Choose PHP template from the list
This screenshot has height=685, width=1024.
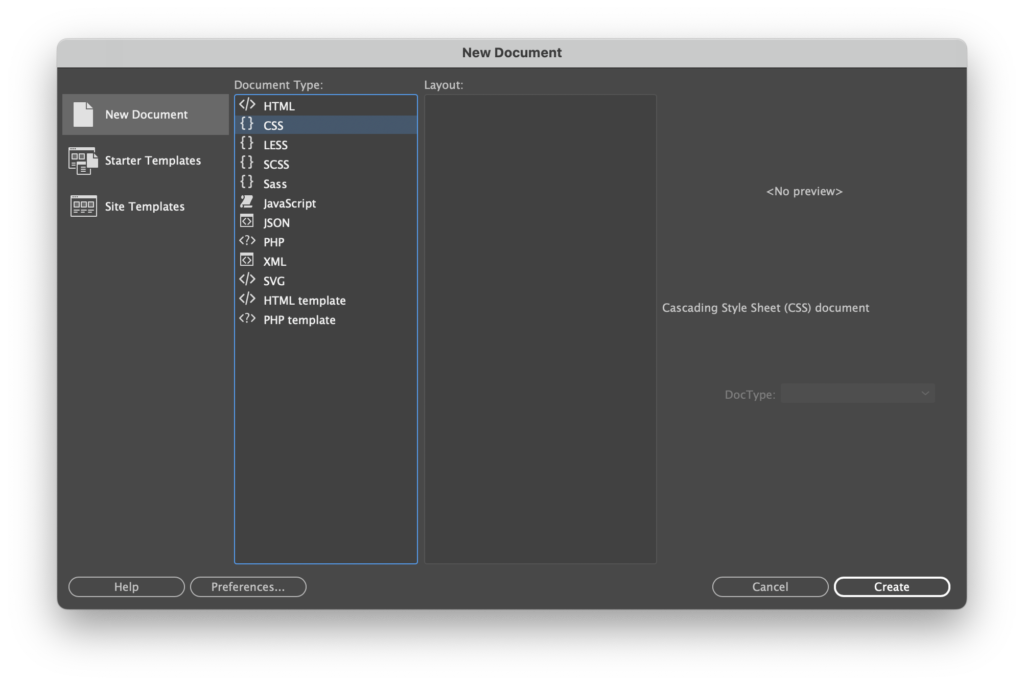299,320
